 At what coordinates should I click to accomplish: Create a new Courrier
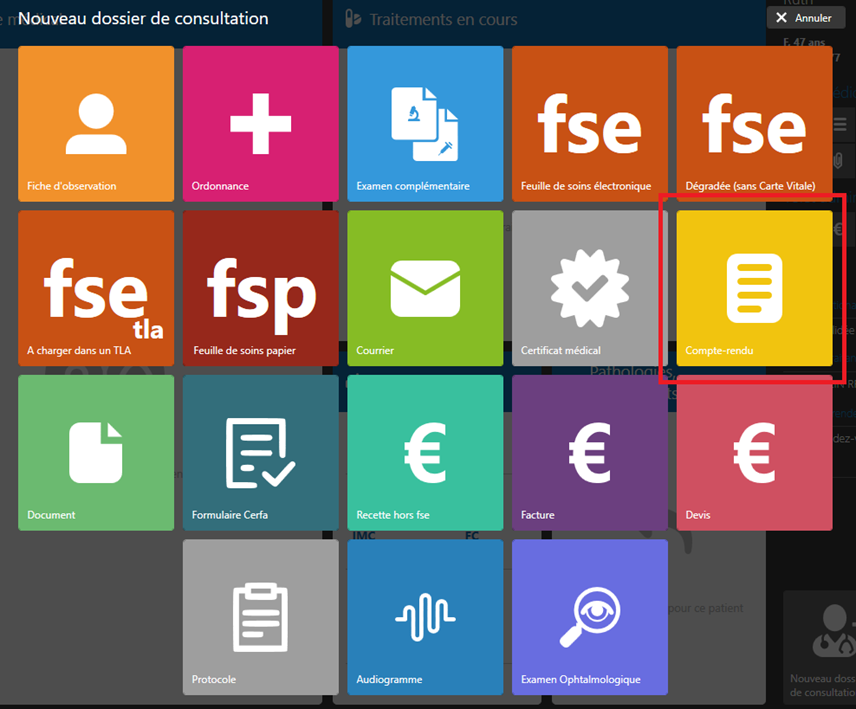(x=425, y=288)
